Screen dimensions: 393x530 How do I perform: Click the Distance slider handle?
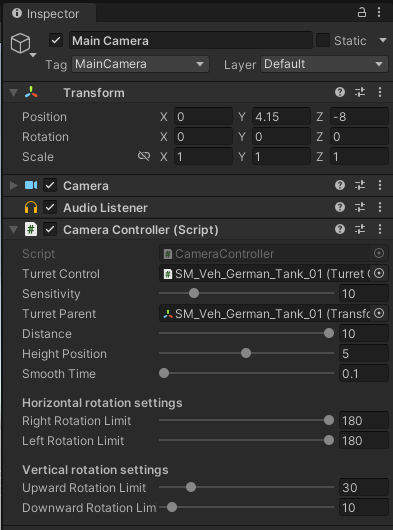[x=329, y=333]
